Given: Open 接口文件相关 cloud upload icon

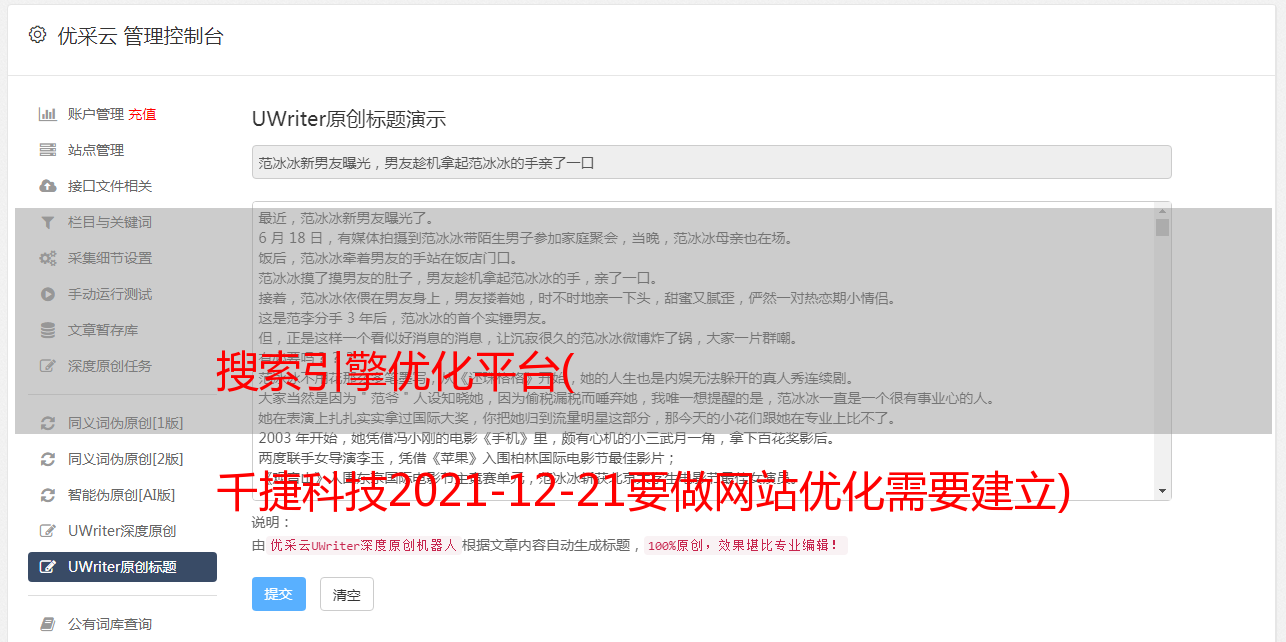Looking at the screenshot, I should (47, 186).
